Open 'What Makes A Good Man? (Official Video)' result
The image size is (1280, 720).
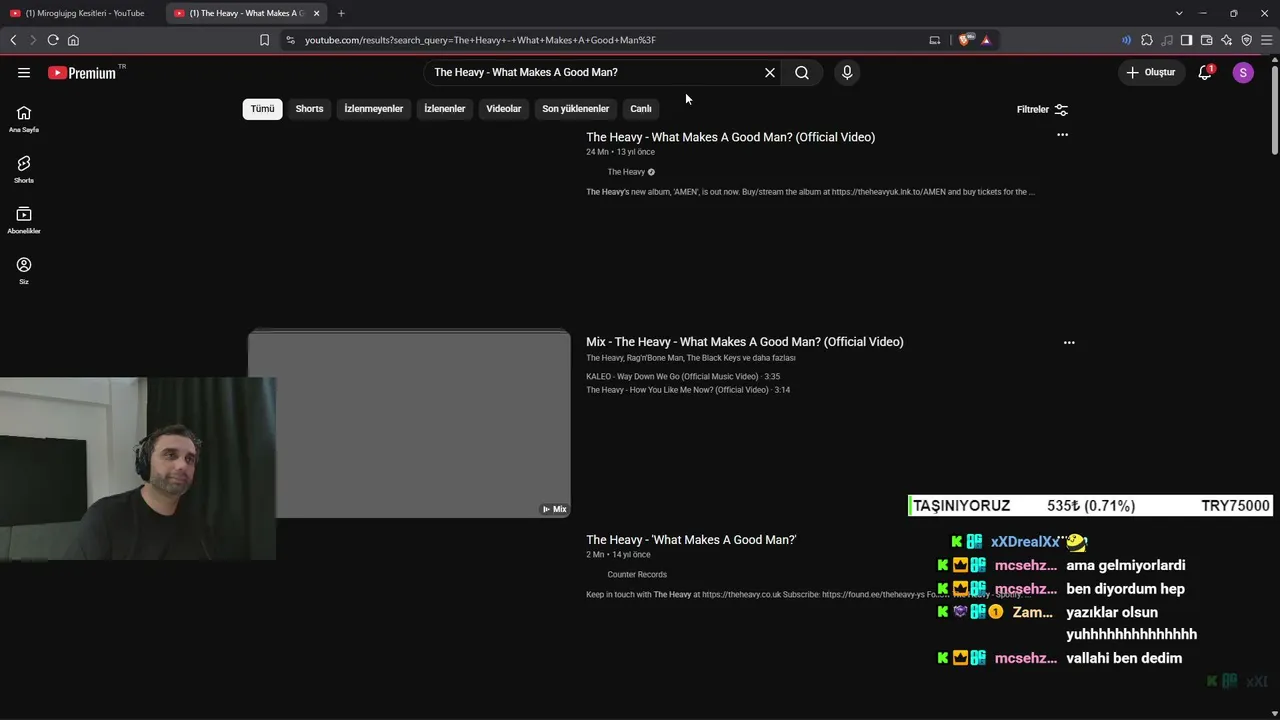(730, 137)
